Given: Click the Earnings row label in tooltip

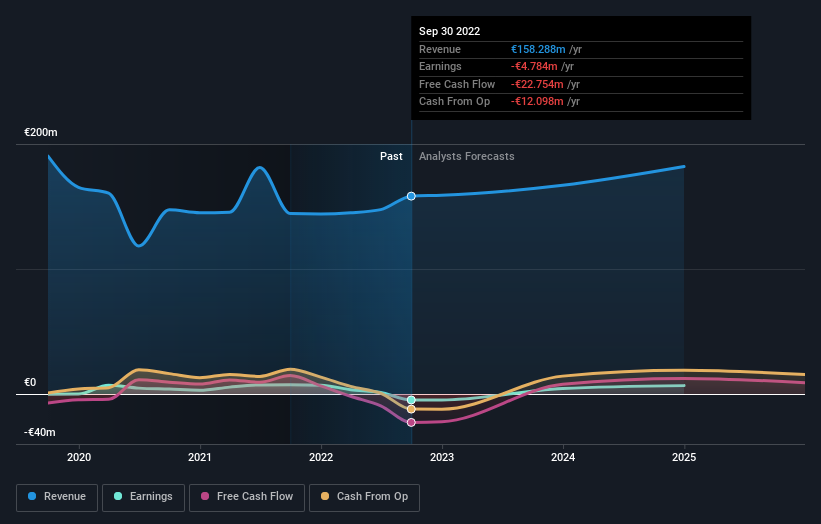Looking at the screenshot, I should tap(440, 66).
